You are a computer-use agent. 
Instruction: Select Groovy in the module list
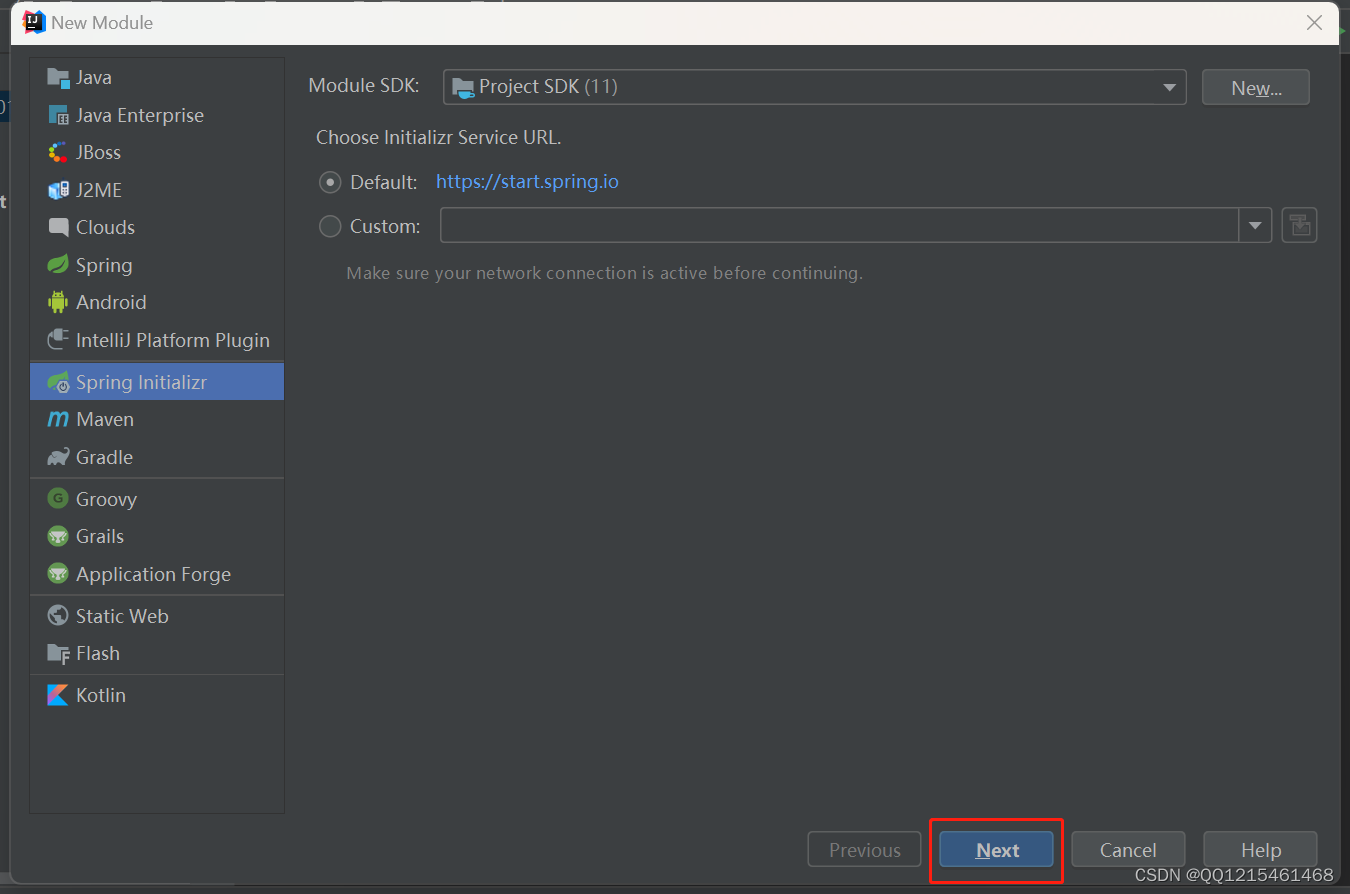click(x=157, y=499)
